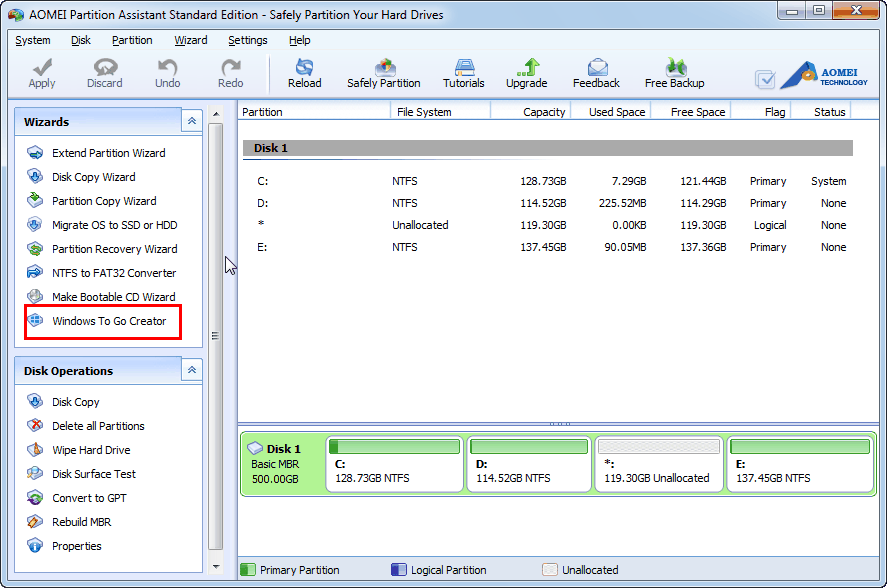Select the C: partition row
The image size is (887, 588).
pyautogui.click(x=548, y=181)
